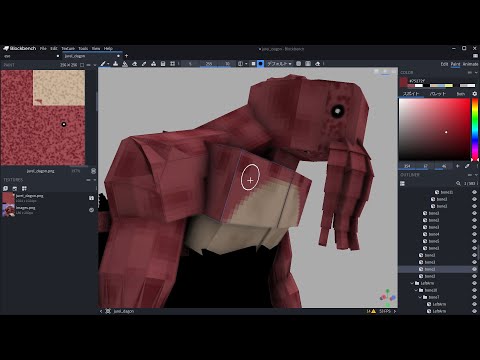The height and width of the screenshot is (360, 480).
Task: Open the デフォルト dropdown
Action: coord(279,63)
